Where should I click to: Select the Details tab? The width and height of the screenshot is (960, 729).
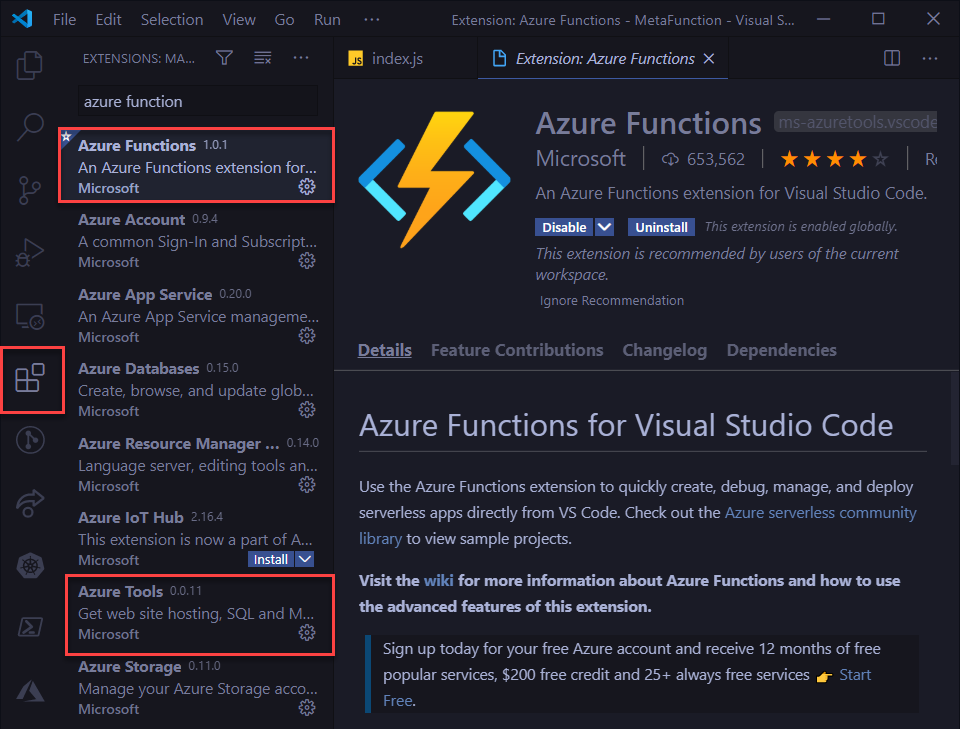(x=384, y=350)
